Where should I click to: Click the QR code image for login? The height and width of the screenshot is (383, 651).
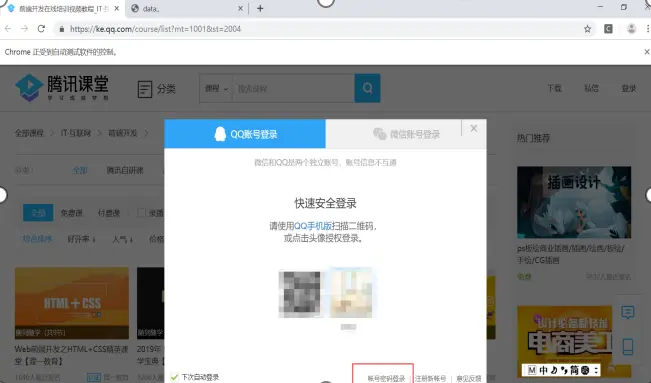click(300, 294)
